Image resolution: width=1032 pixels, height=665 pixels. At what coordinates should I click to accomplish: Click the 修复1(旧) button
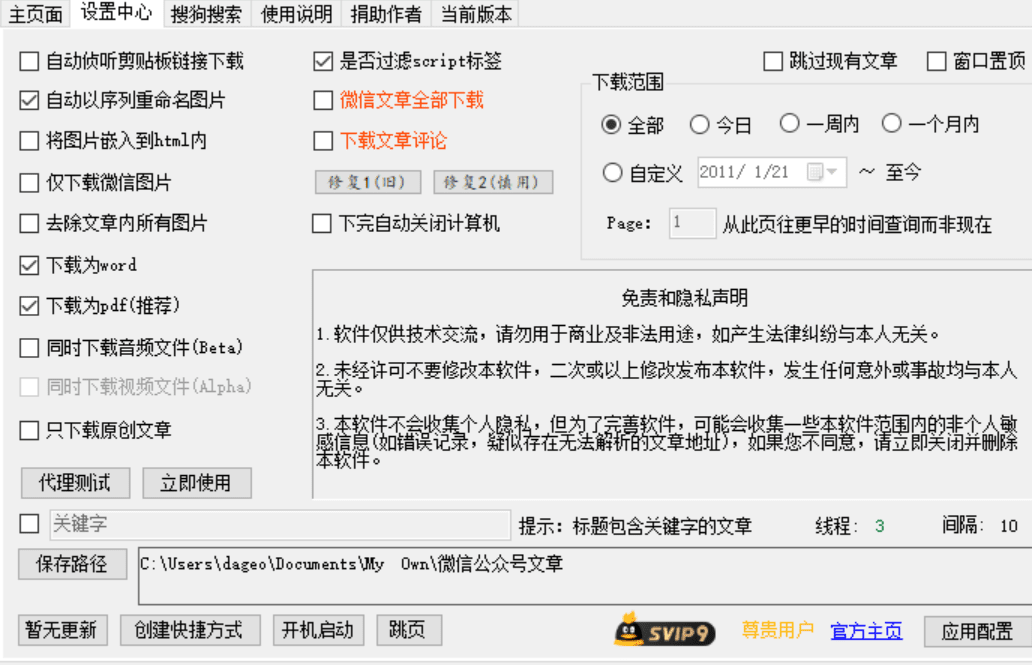coord(368,182)
